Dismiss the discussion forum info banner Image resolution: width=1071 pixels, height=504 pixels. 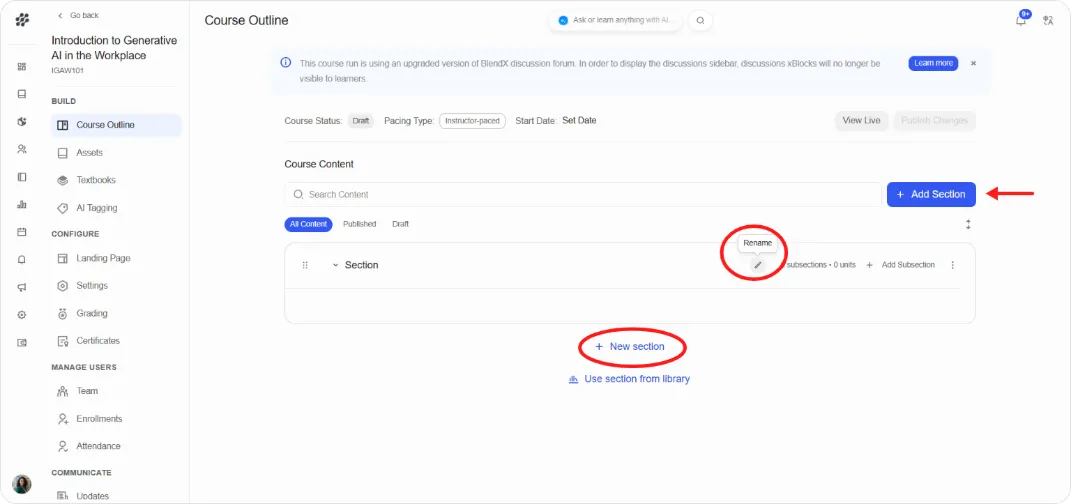973,63
